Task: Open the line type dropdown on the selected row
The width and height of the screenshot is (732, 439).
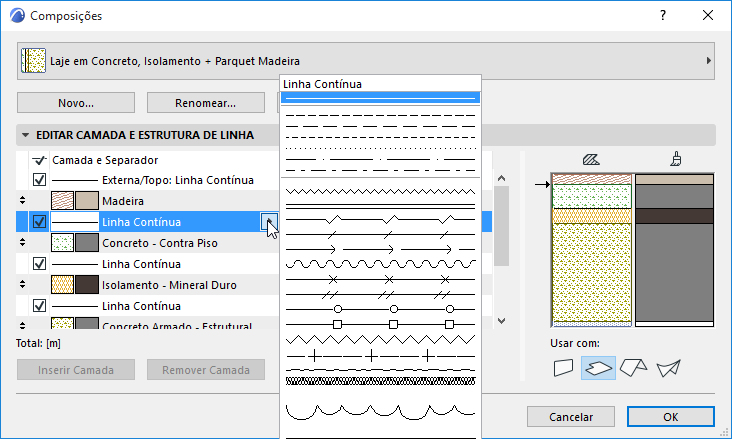Action: (x=267, y=222)
